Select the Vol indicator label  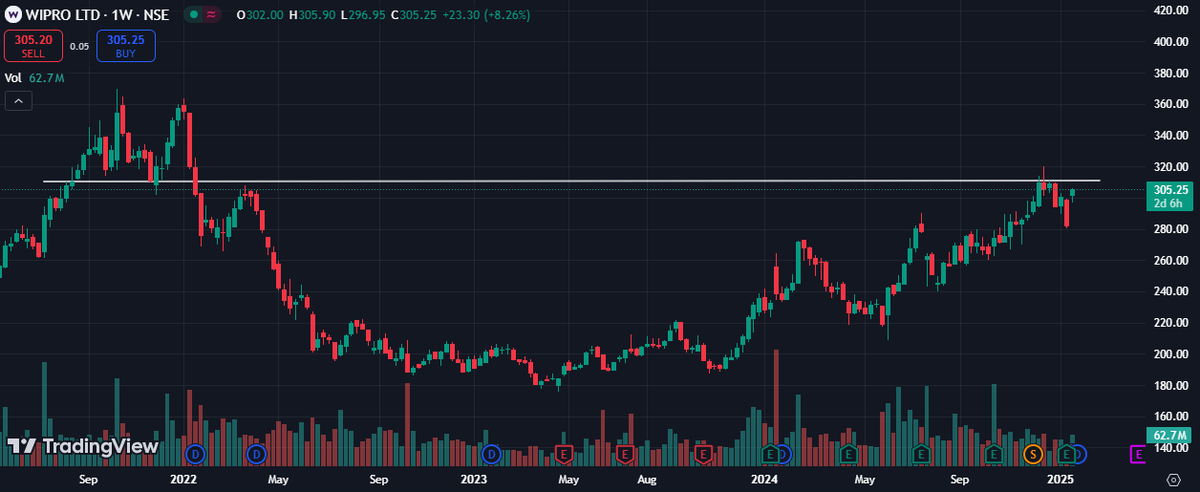click(x=14, y=77)
